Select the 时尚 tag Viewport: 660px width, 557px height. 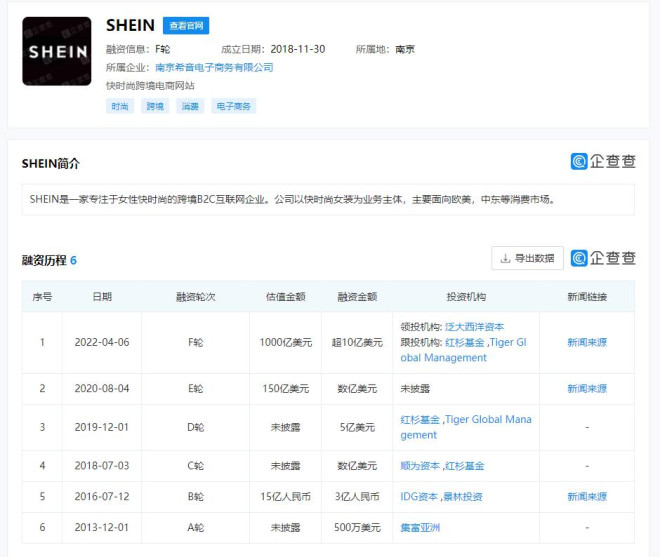click(120, 106)
